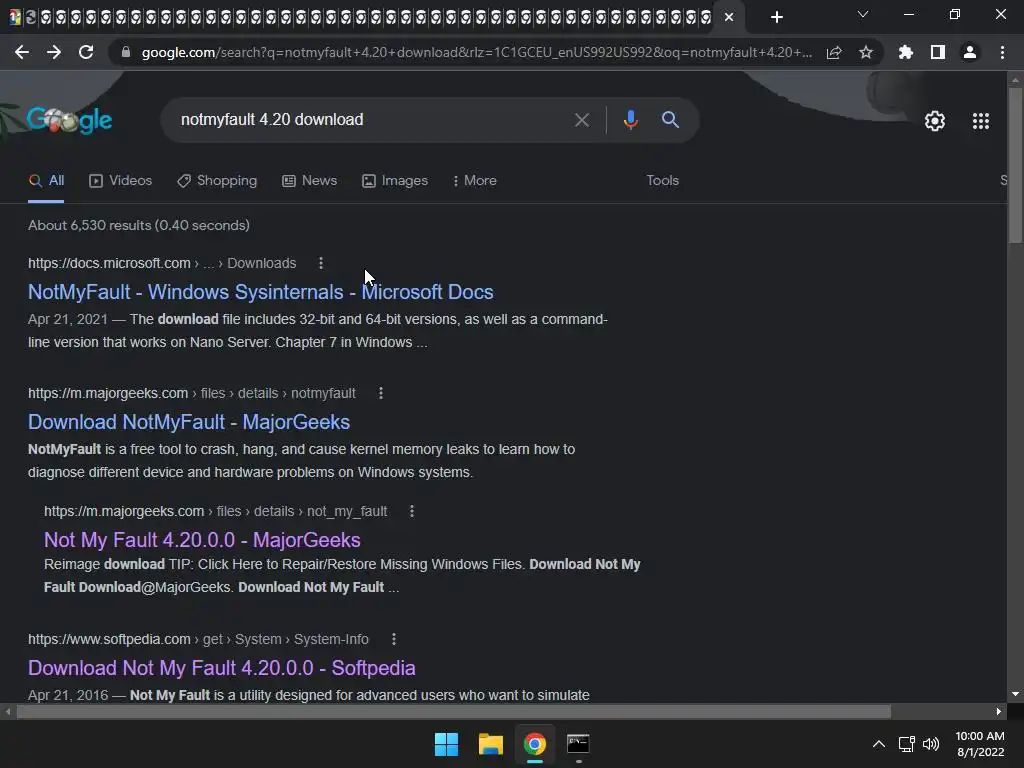Screen dimensions: 1024x768
Task: Click the docs.microsoft.com breadcrumb URL
Action: (162, 263)
